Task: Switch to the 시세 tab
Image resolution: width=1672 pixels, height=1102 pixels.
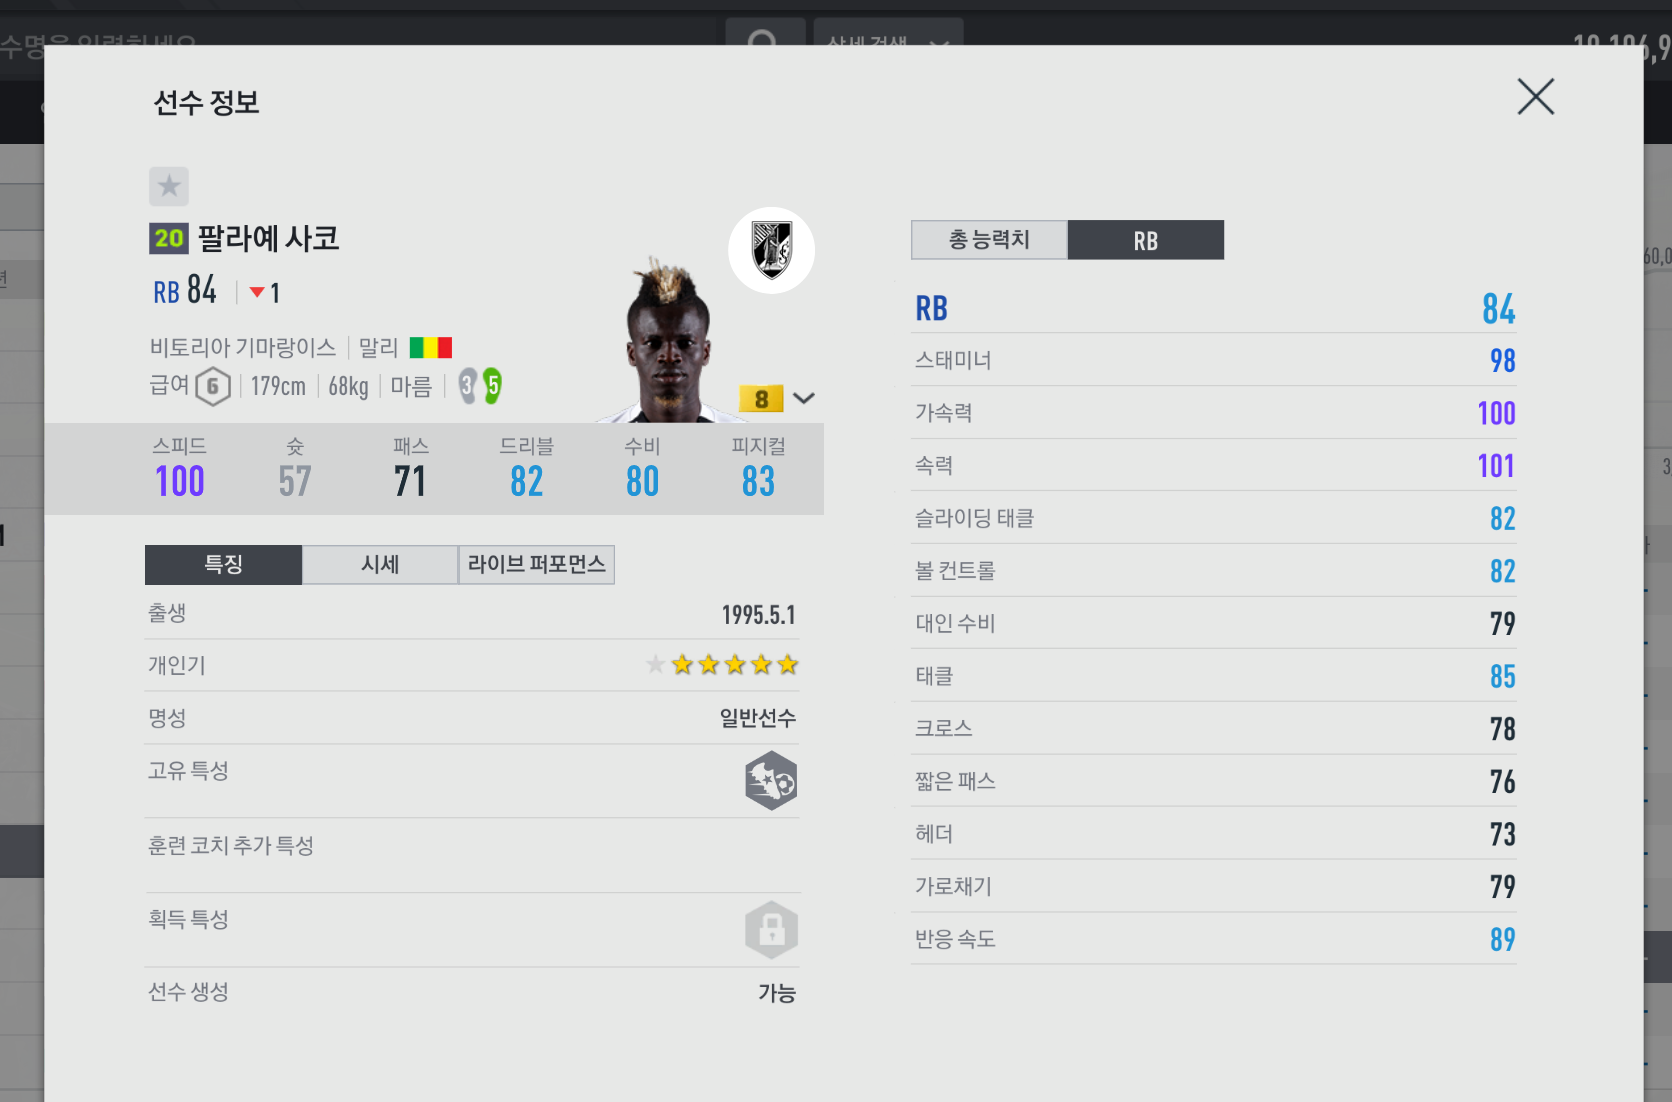Action: (380, 564)
